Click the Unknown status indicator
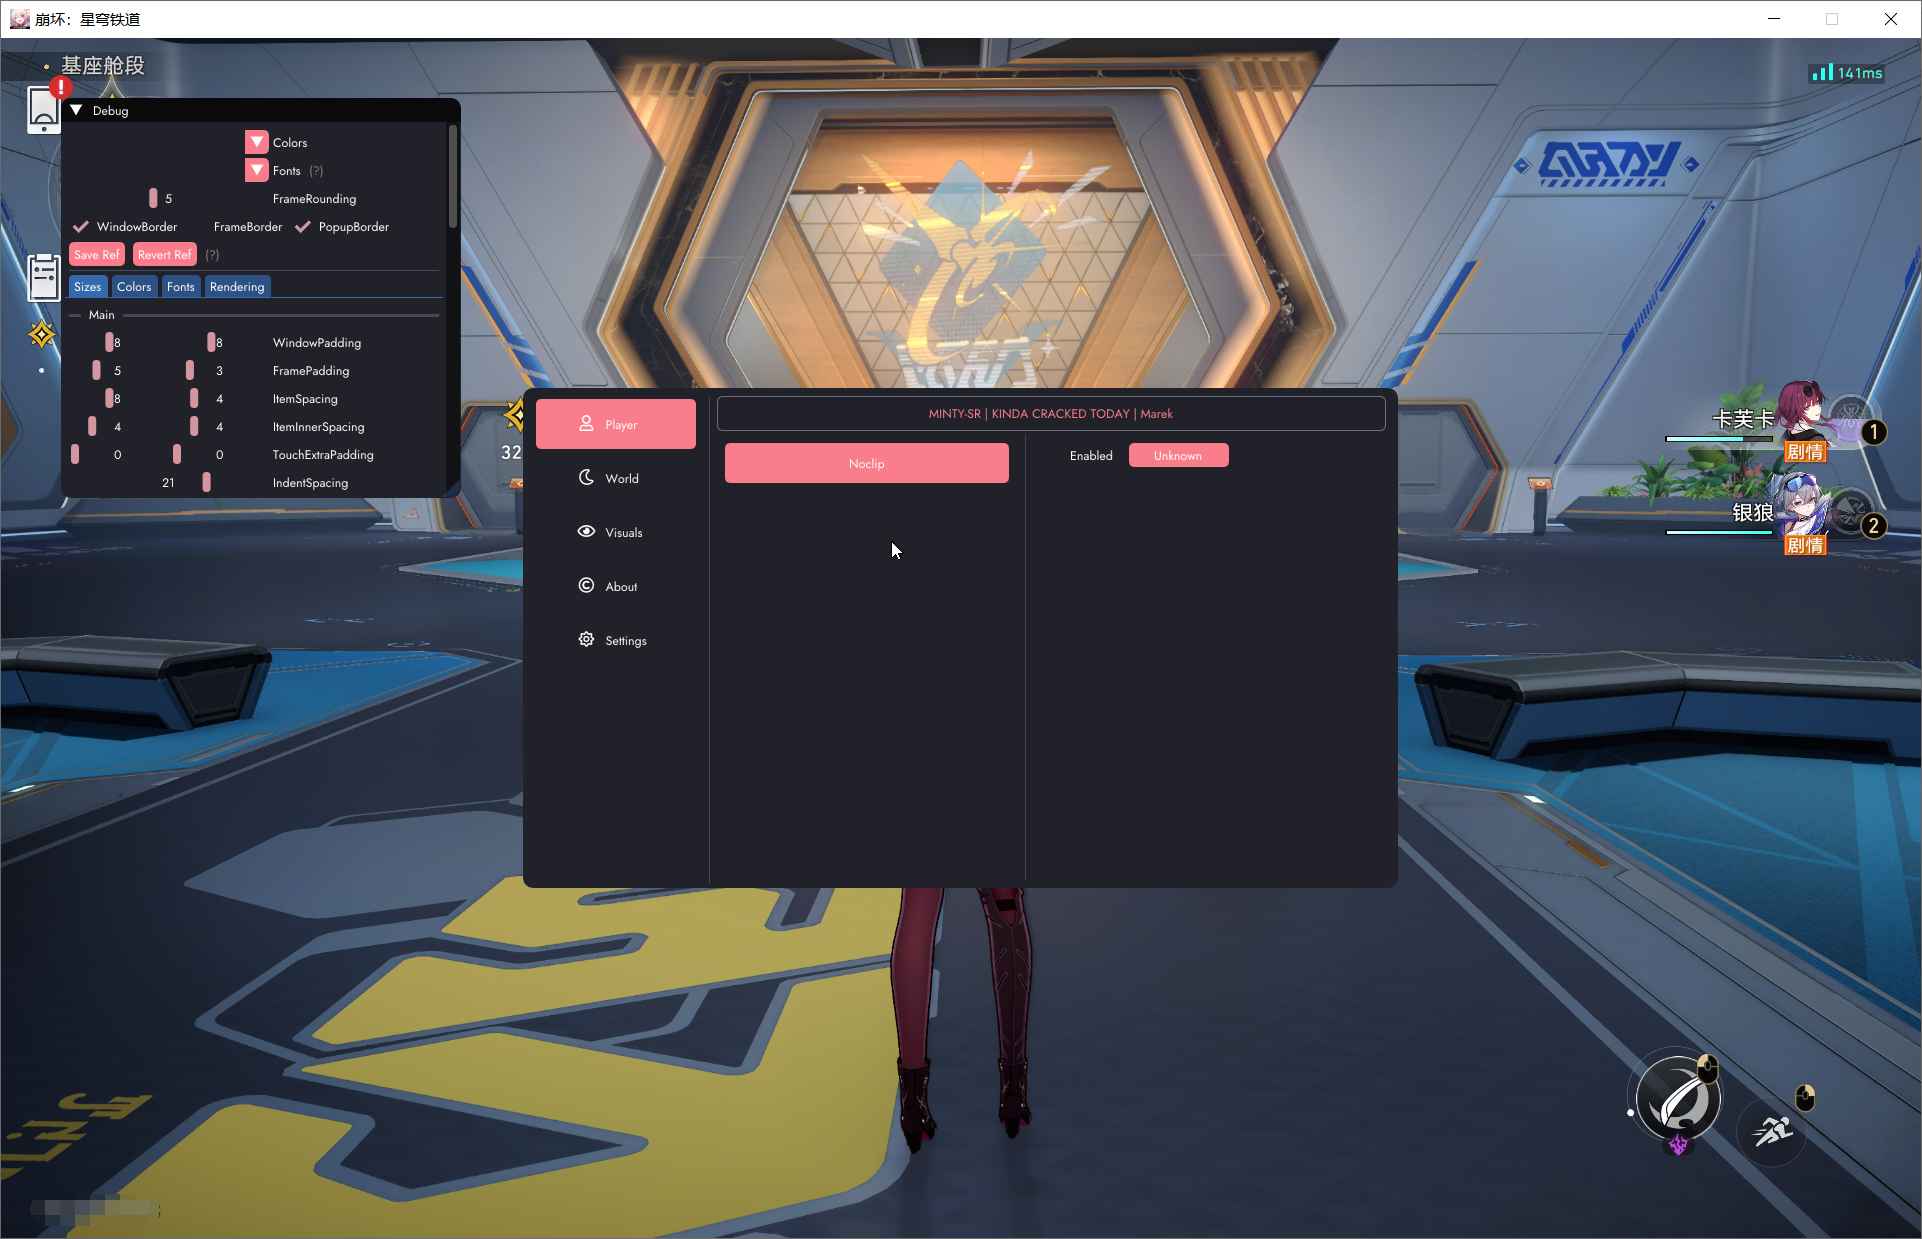Screen dimensions: 1922x1239 (1175, 456)
